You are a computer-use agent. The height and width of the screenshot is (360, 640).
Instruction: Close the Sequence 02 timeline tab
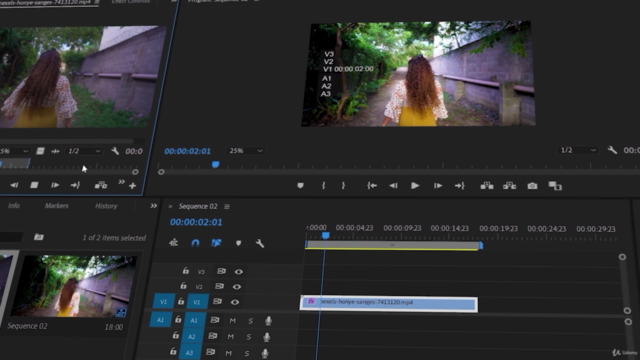(170, 207)
